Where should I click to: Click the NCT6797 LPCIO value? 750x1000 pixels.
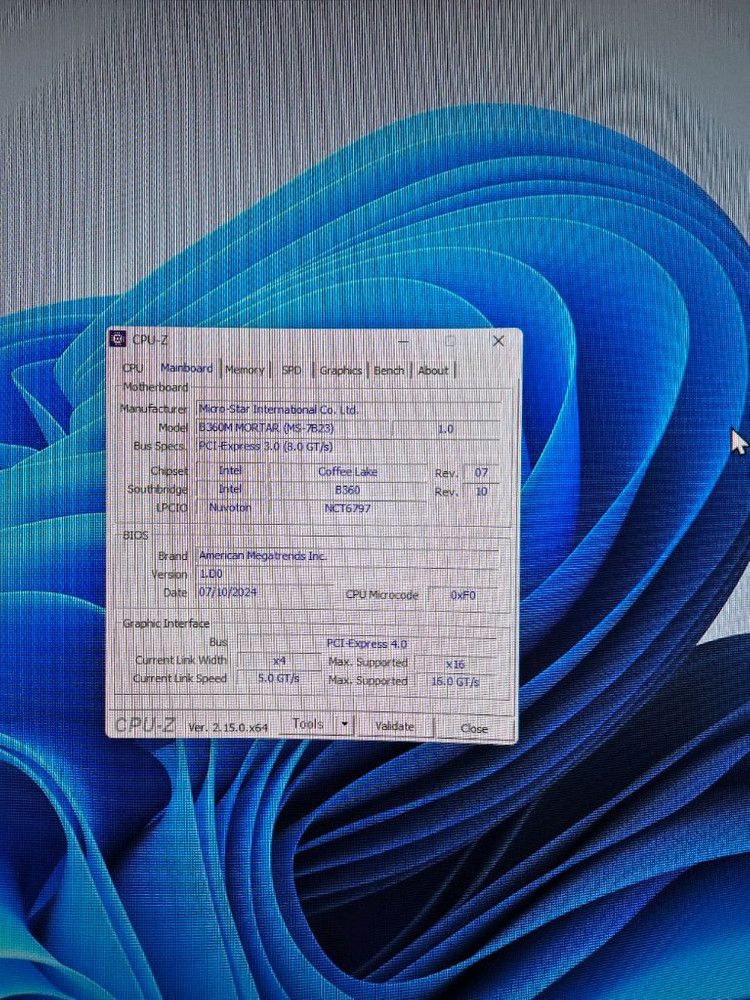coord(348,508)
